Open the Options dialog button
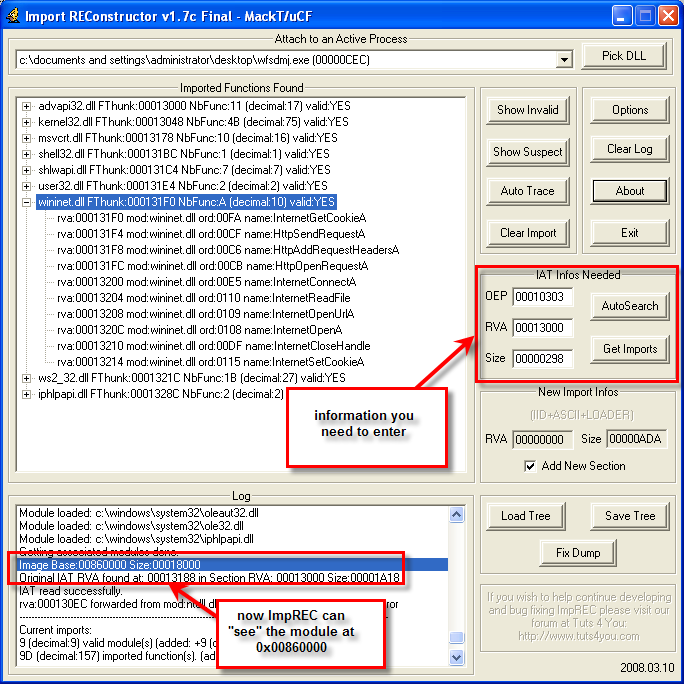This screenshot has height=684, width=684. [x=630, y=110]
